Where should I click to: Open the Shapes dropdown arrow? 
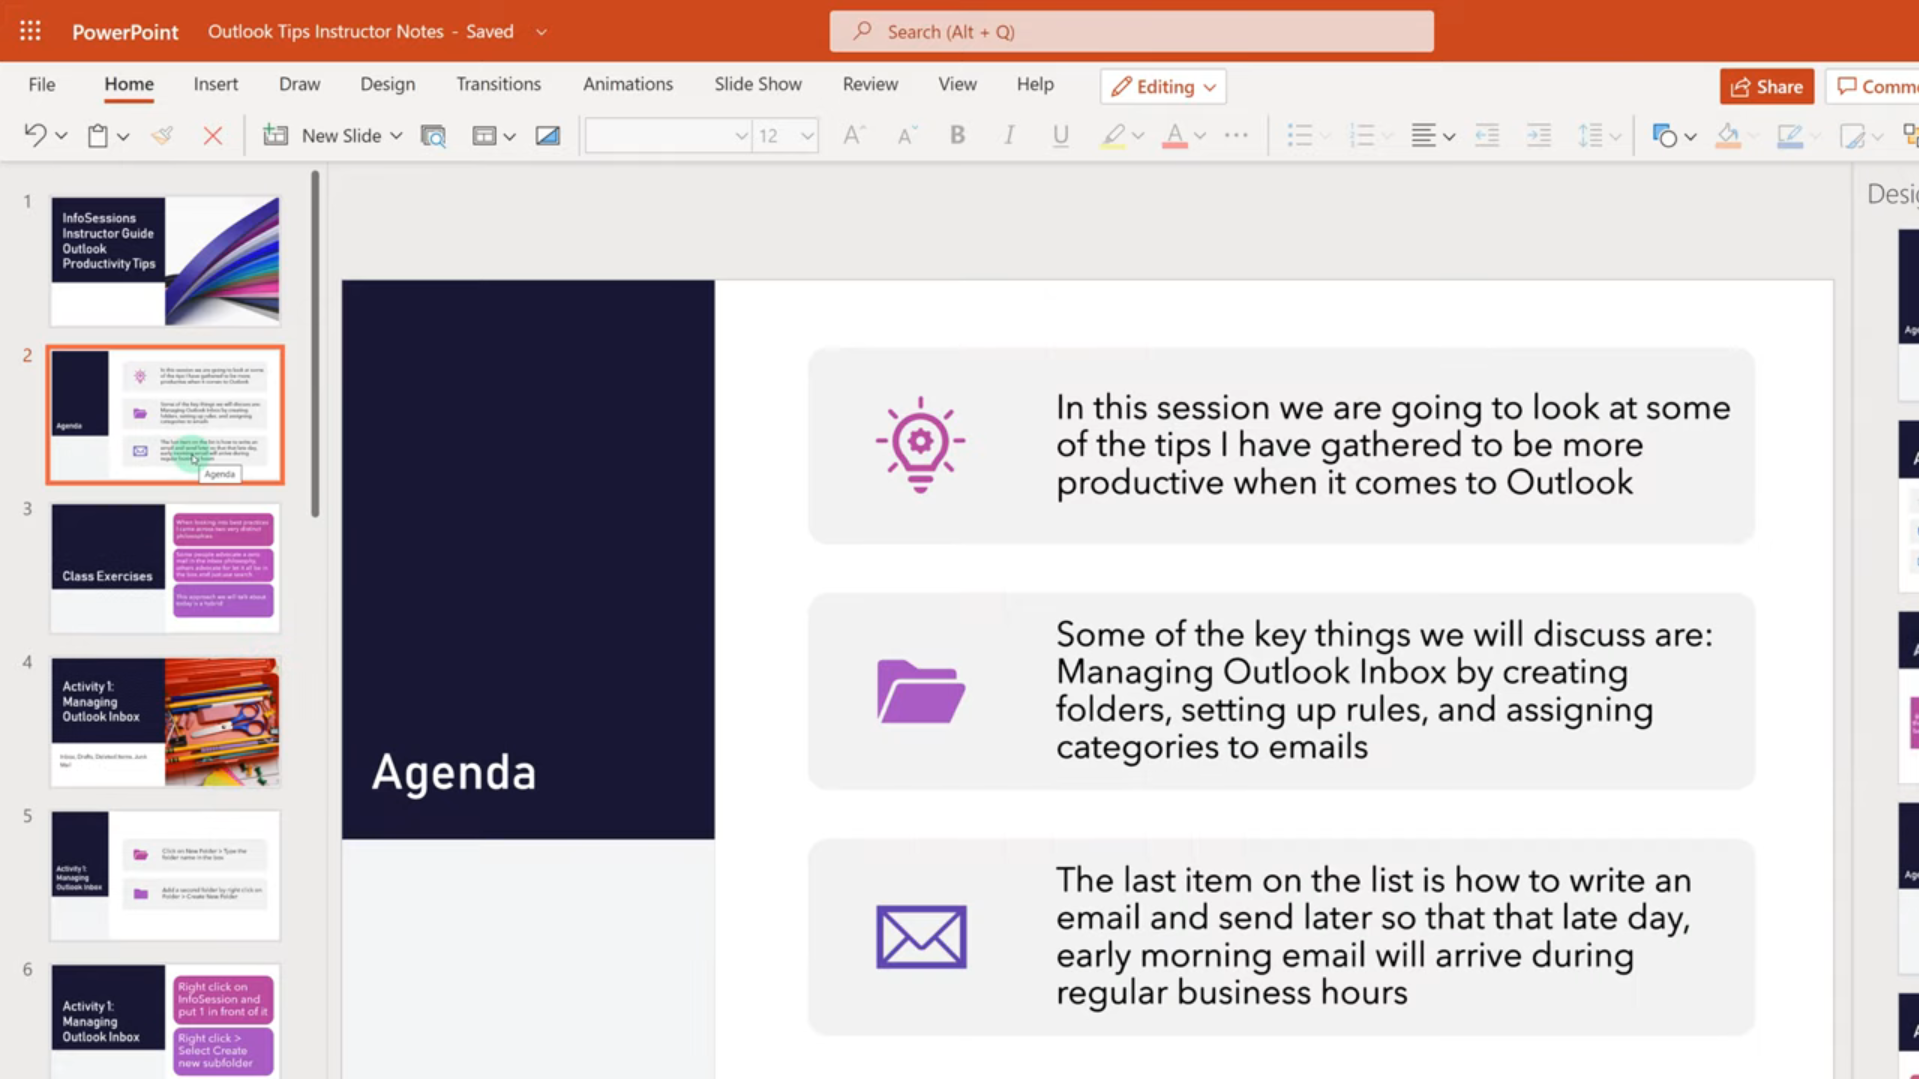click(1690, 136)
